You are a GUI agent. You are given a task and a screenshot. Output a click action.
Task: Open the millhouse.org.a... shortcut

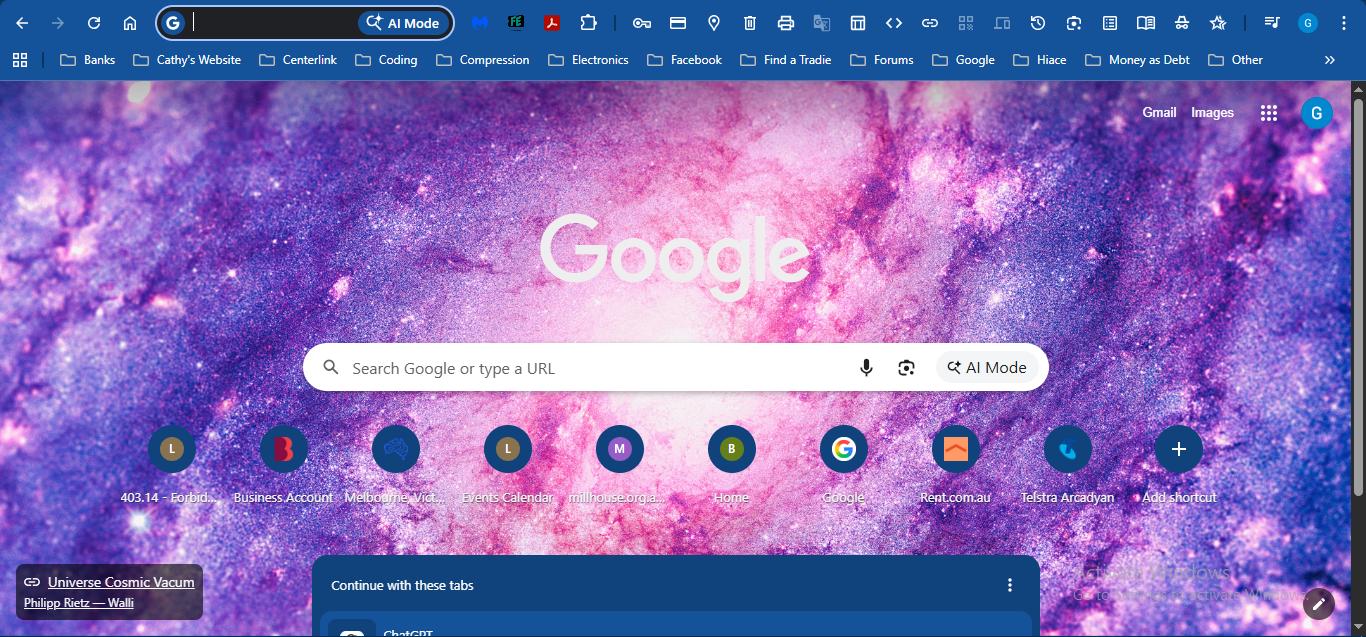[x=620, y=466]
